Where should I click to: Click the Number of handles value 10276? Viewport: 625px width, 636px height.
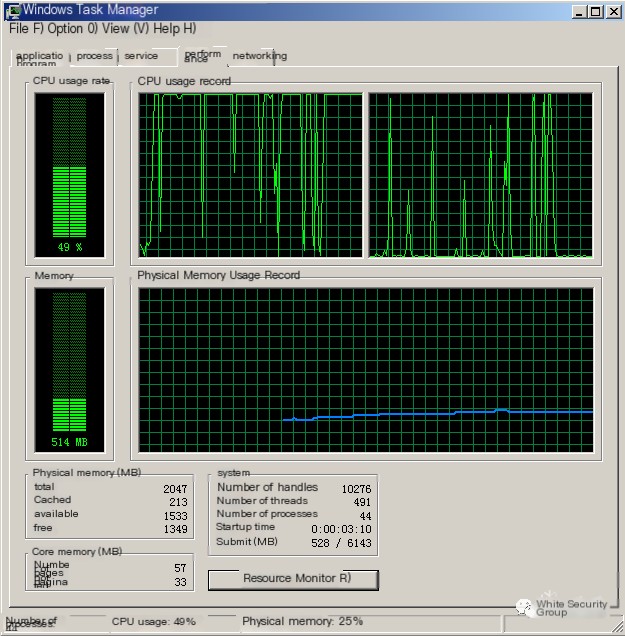357,489
